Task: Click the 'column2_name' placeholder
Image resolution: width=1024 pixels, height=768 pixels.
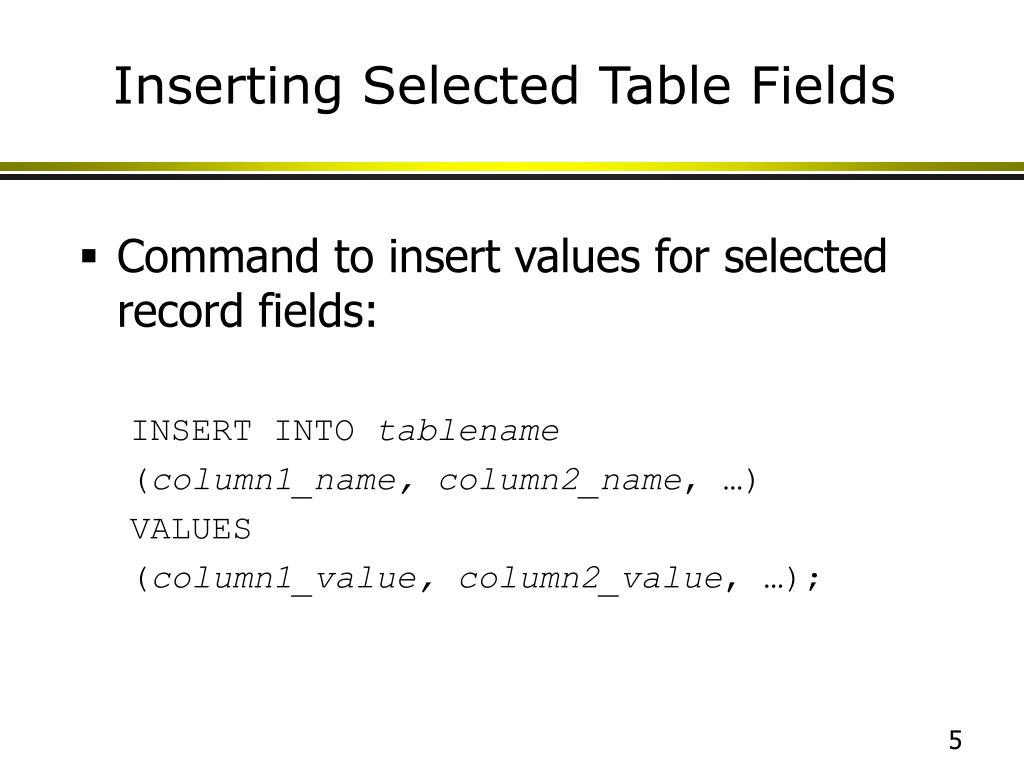Action: [560, 481]
